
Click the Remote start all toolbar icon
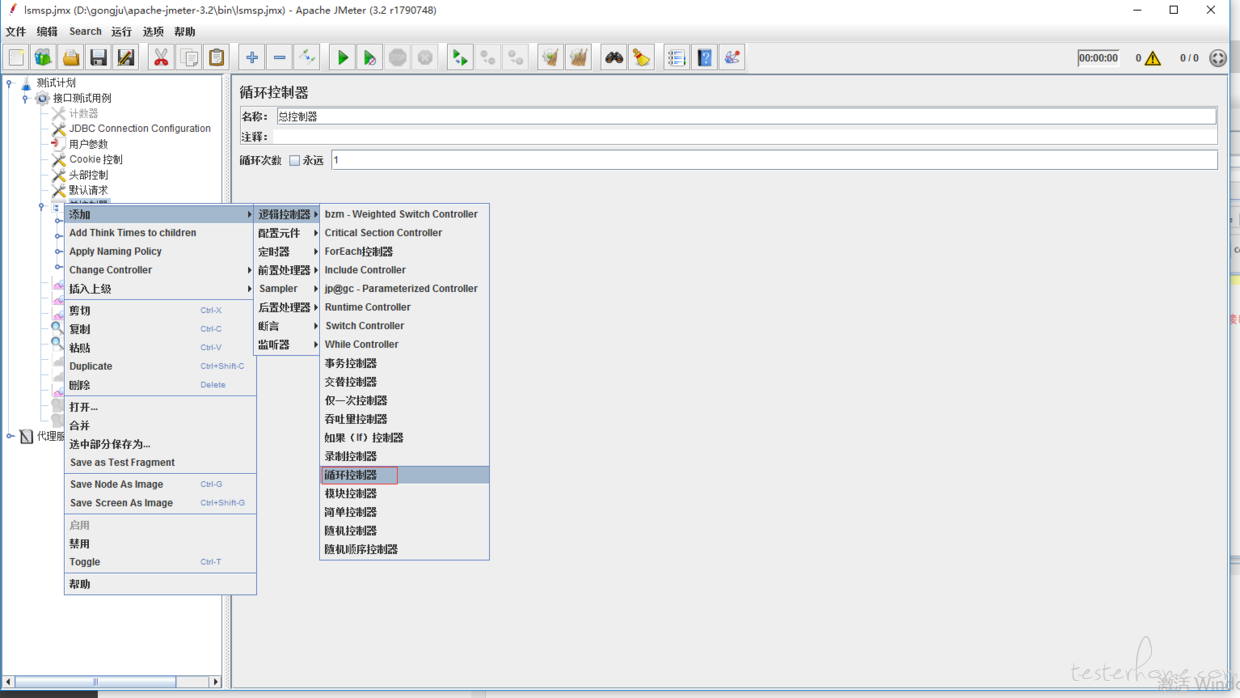tap(460, 58)
